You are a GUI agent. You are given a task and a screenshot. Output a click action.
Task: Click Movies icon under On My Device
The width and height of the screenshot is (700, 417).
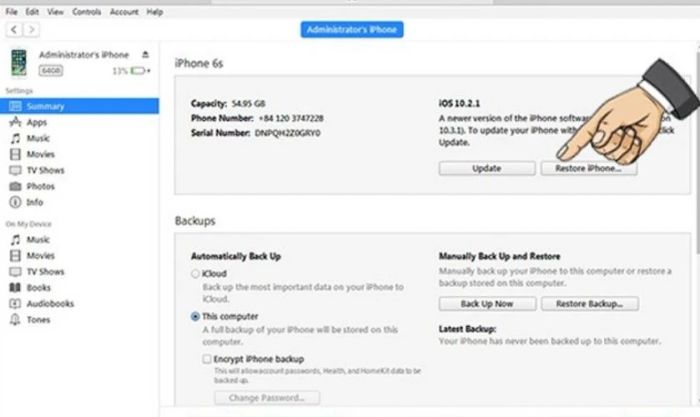15,255
